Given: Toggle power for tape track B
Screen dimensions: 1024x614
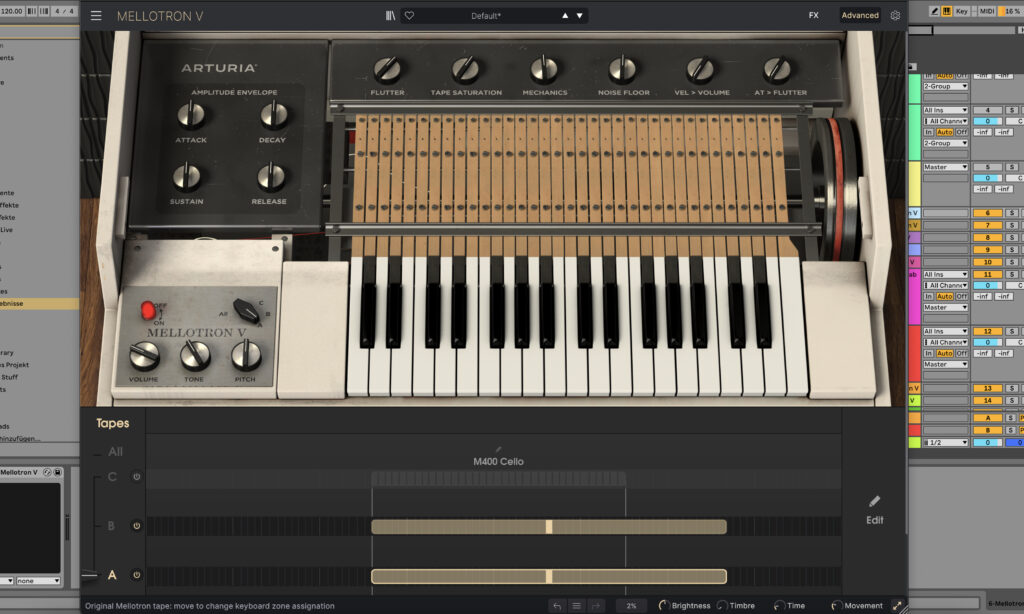Looking at the screenshot, I should click(x=136, y=526).
